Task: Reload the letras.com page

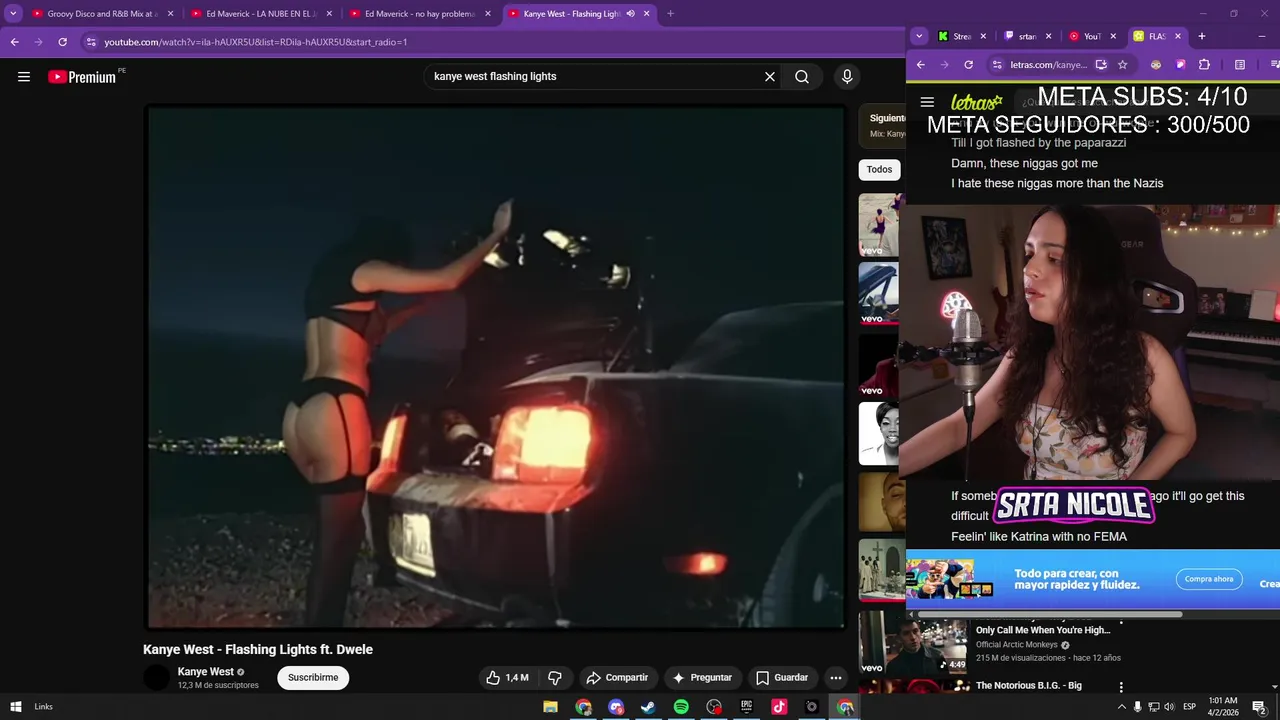Action: (x=968, y=65)
